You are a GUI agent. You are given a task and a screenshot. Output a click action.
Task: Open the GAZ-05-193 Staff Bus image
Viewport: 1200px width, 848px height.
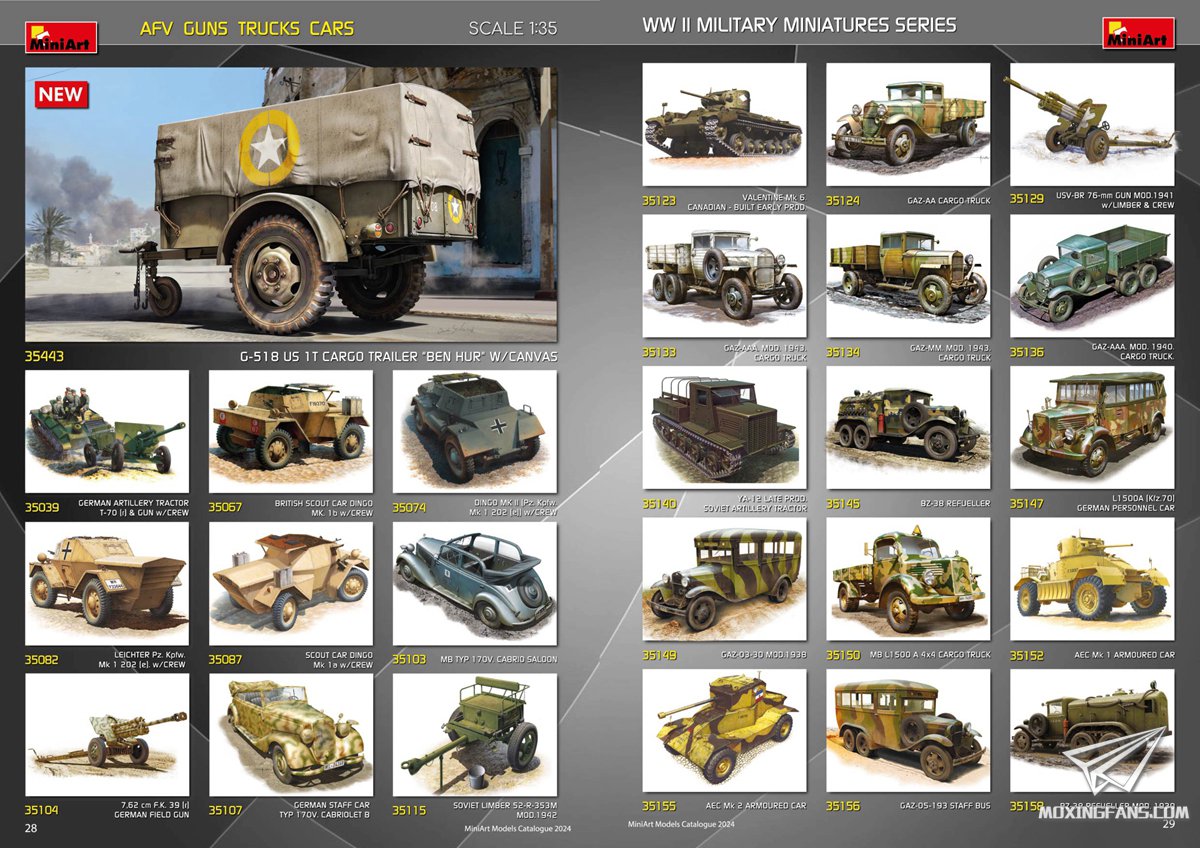point(908,730)
